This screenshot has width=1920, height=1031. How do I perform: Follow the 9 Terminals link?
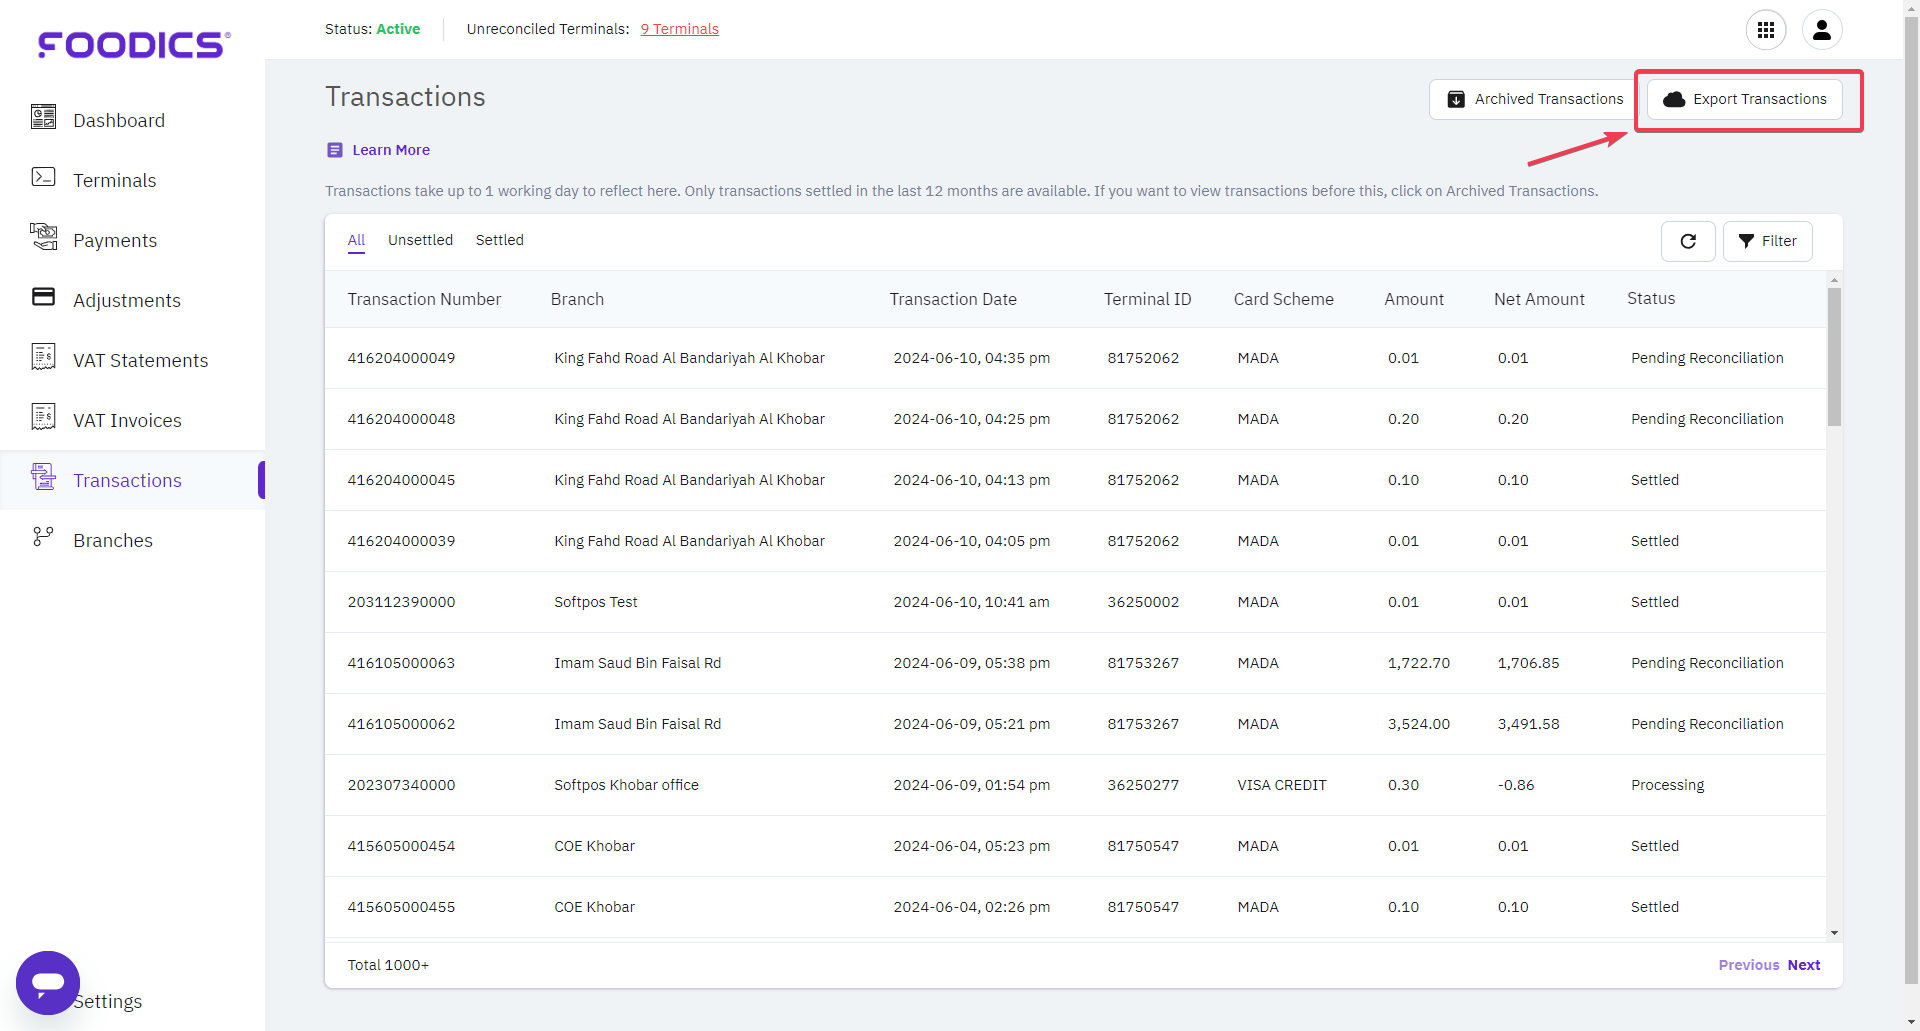679,29
